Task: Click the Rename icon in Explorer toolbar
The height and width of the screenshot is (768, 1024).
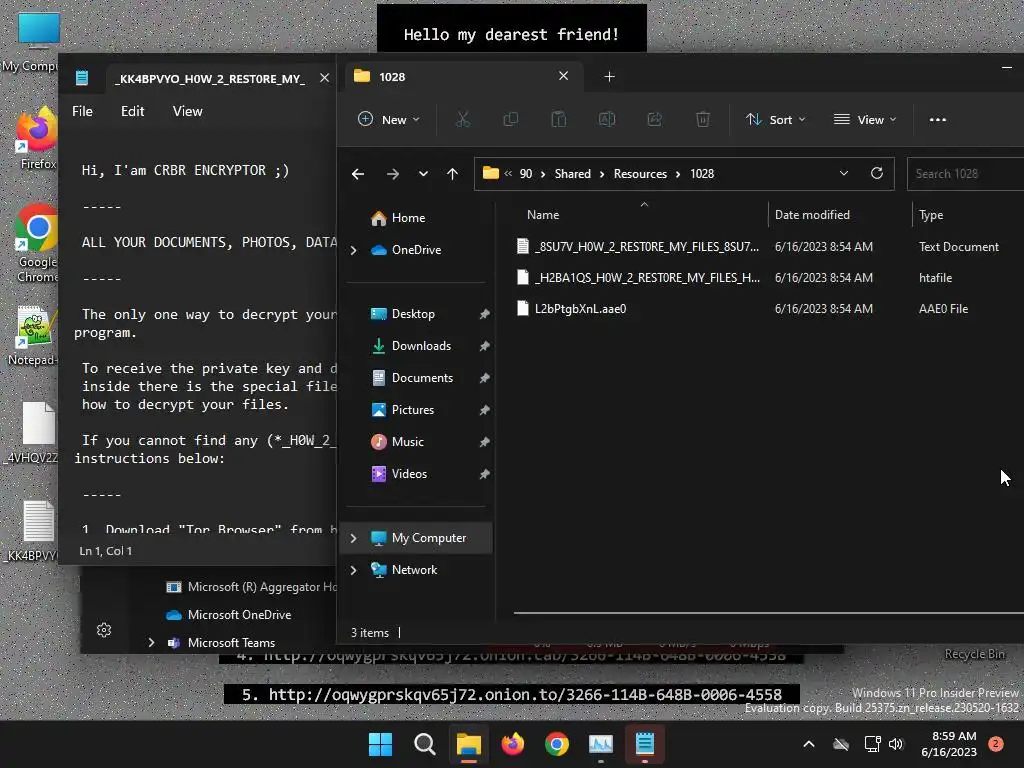Action: click(607, 120)
